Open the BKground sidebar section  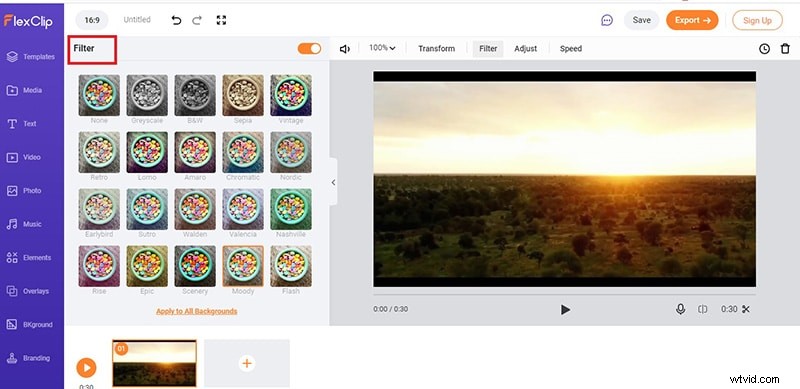click(x=31, y=325)
